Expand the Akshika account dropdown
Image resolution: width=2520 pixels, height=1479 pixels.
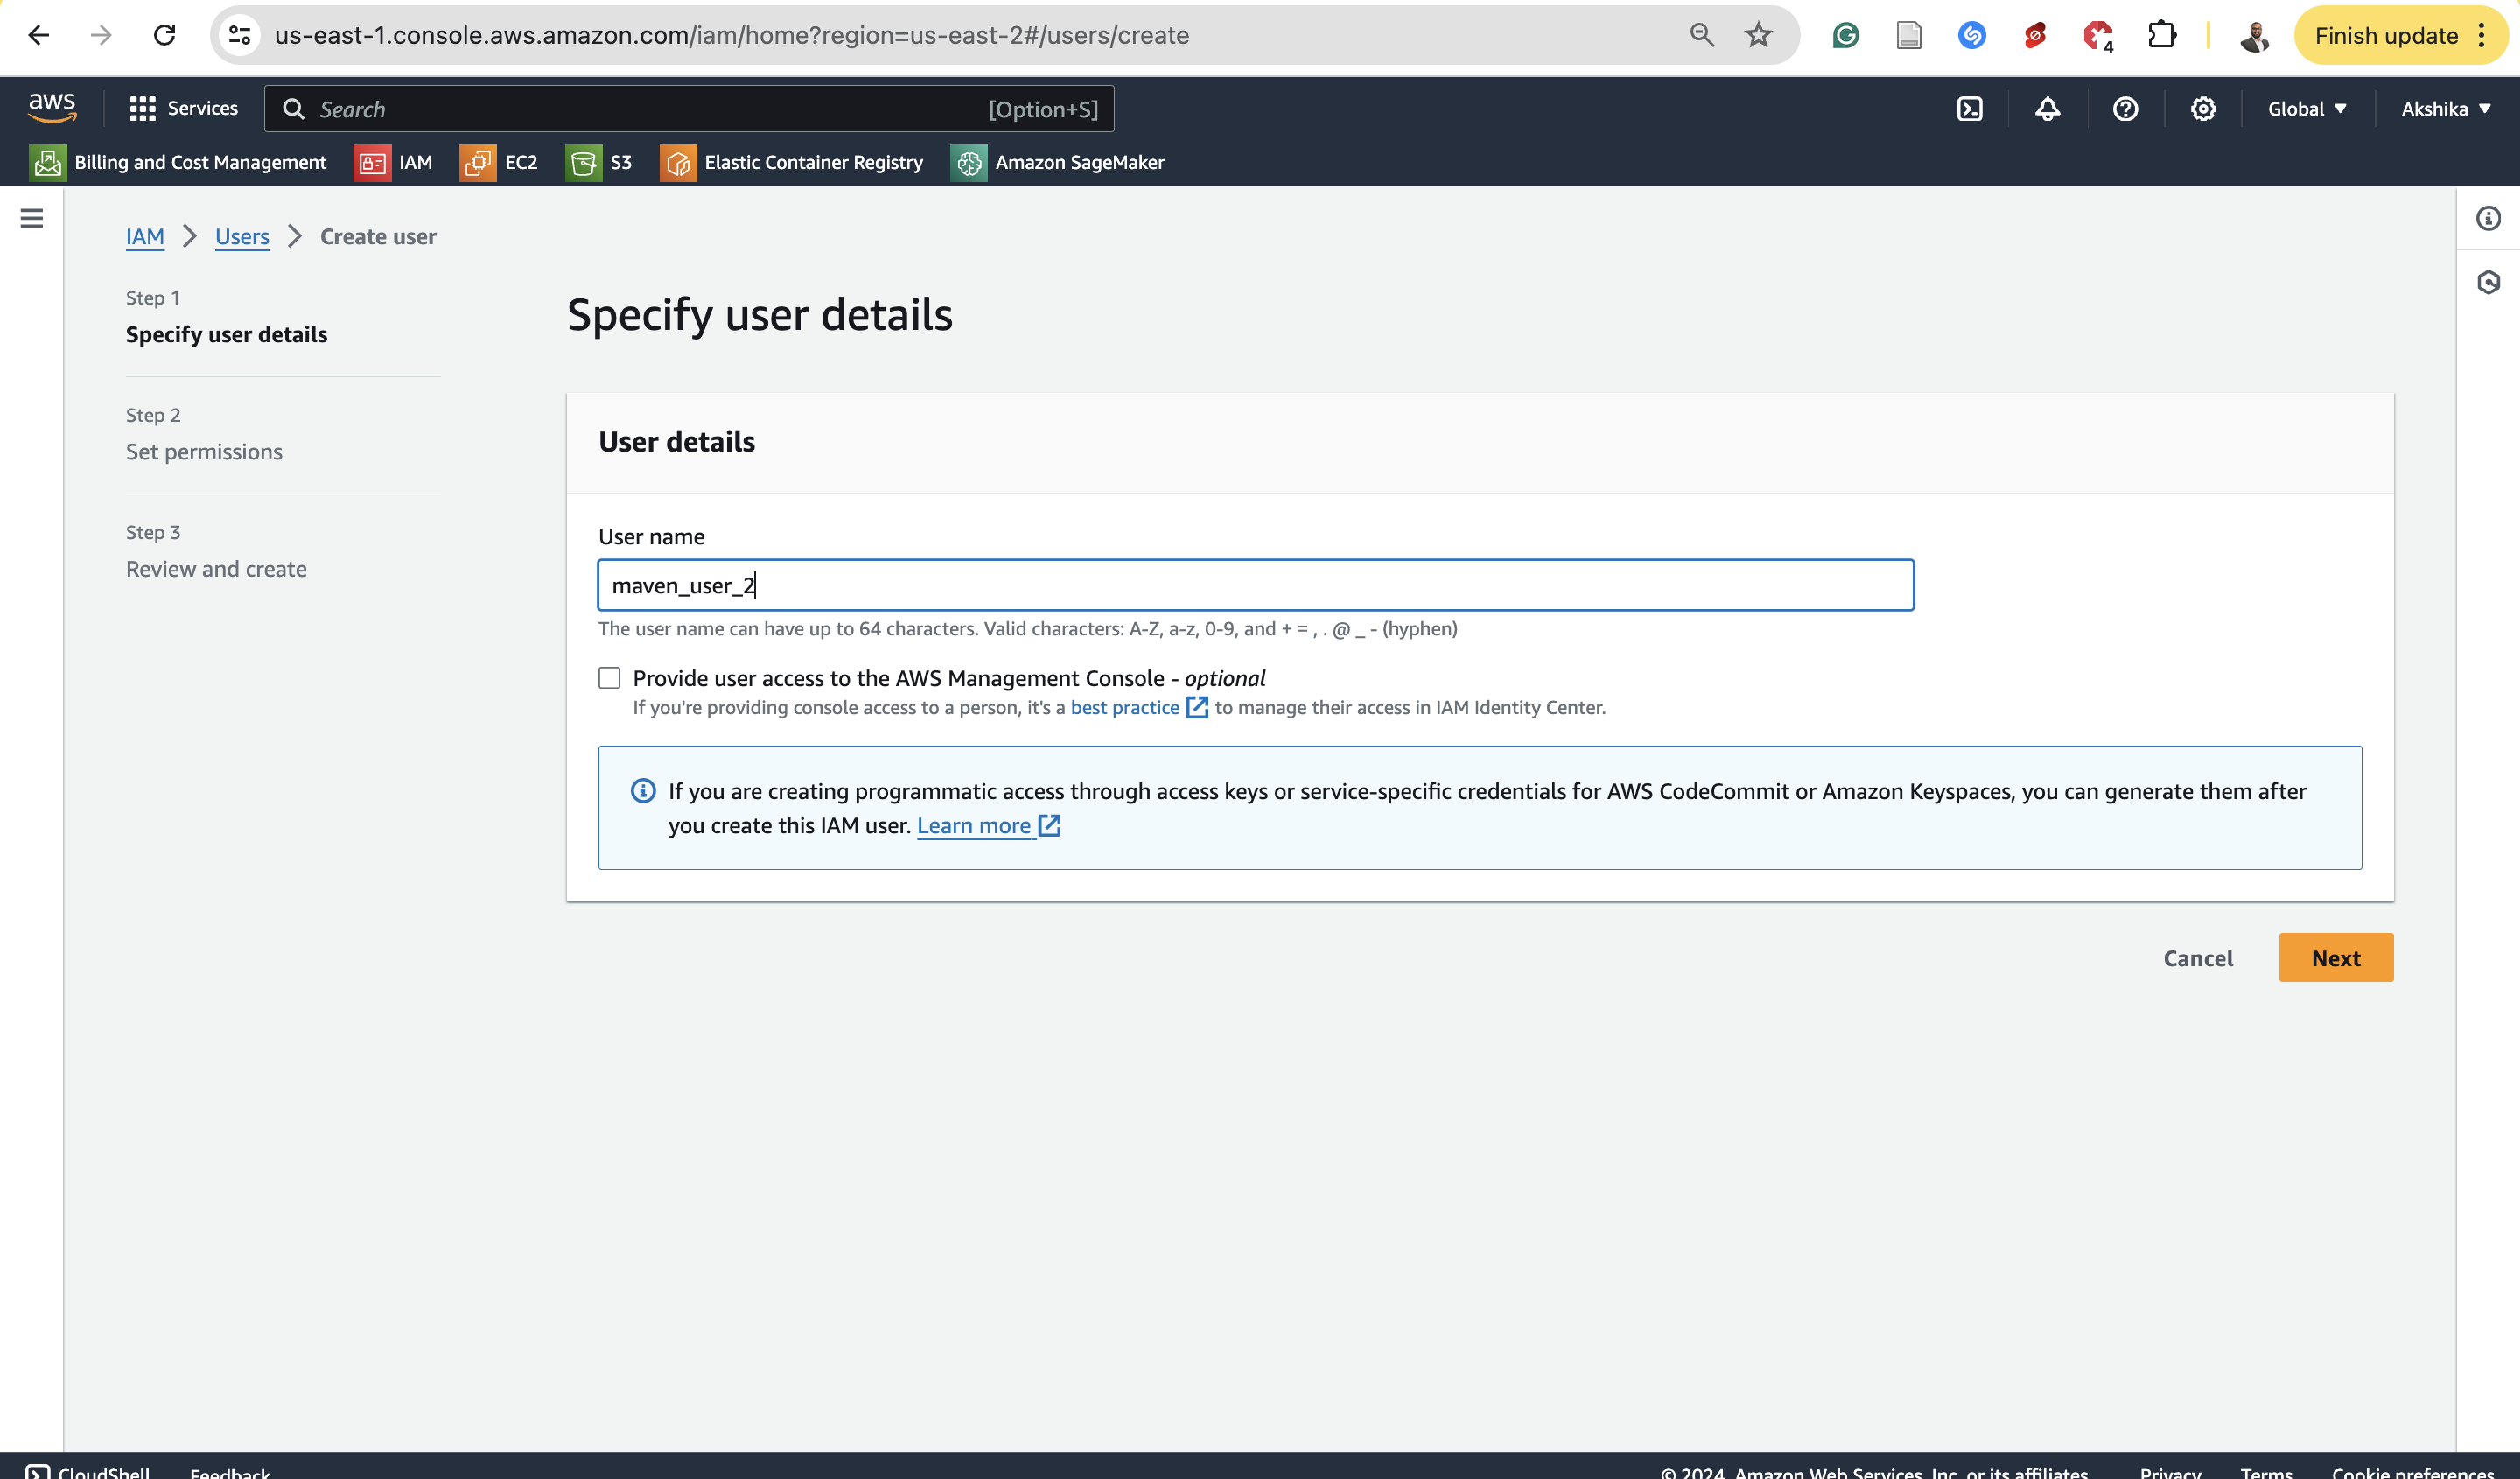point(2445,109)
